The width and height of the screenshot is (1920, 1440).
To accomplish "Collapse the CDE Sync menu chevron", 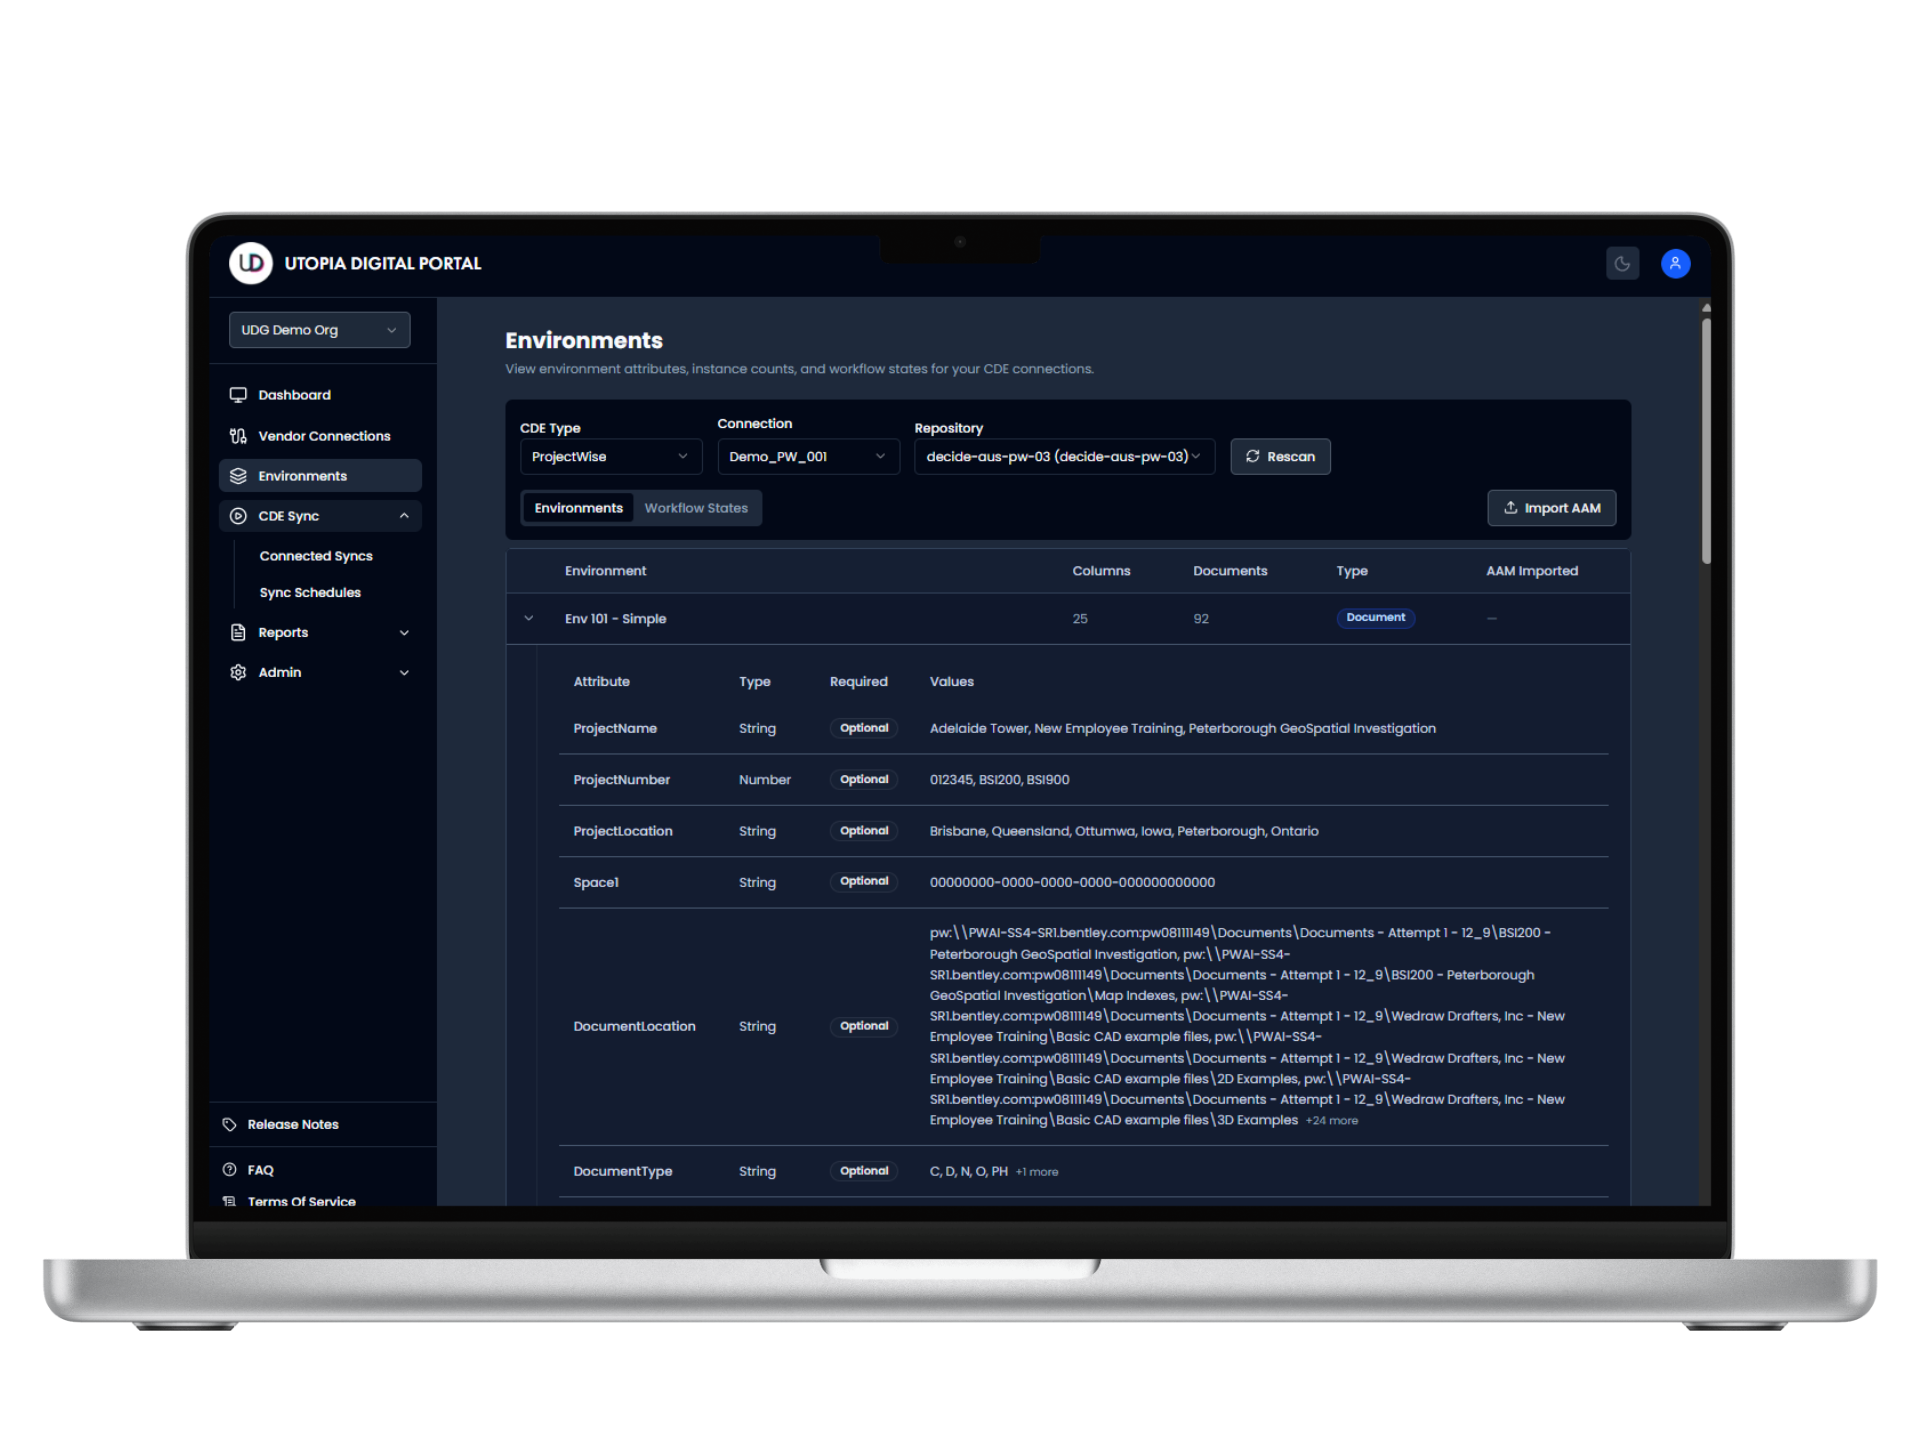I will coord(404,516).
